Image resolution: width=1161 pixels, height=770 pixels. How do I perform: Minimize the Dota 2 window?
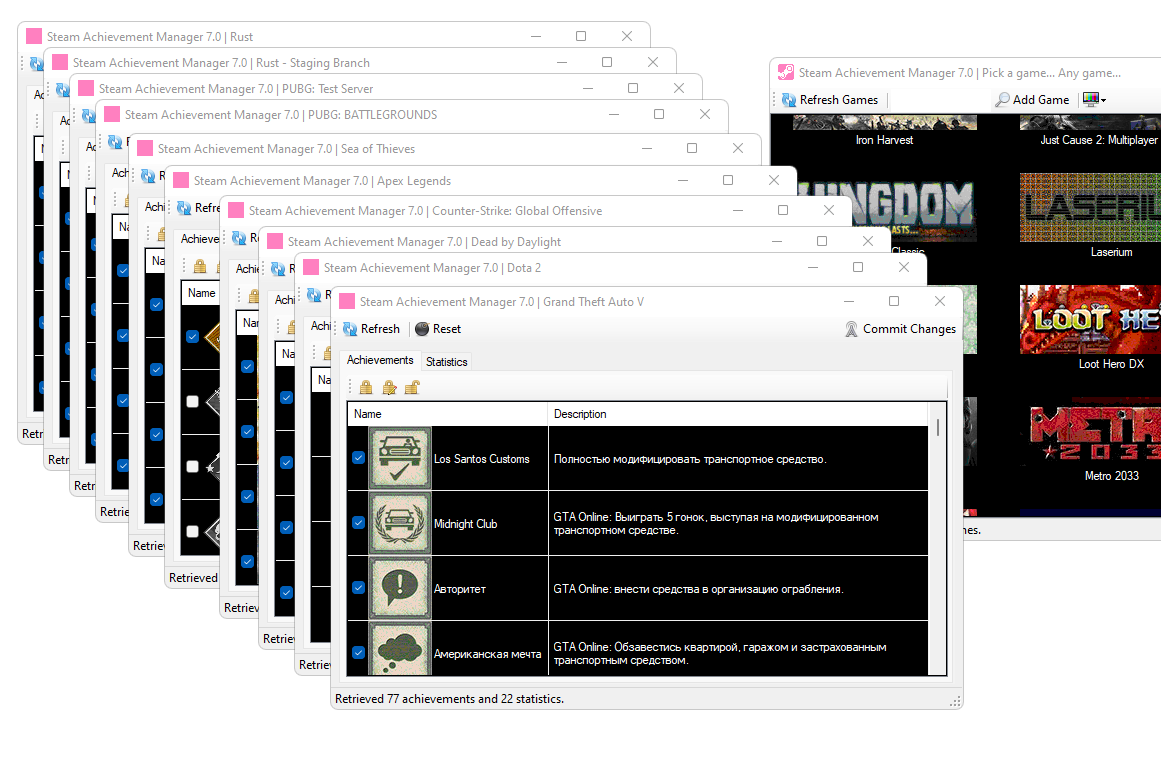tap(813, 267)
